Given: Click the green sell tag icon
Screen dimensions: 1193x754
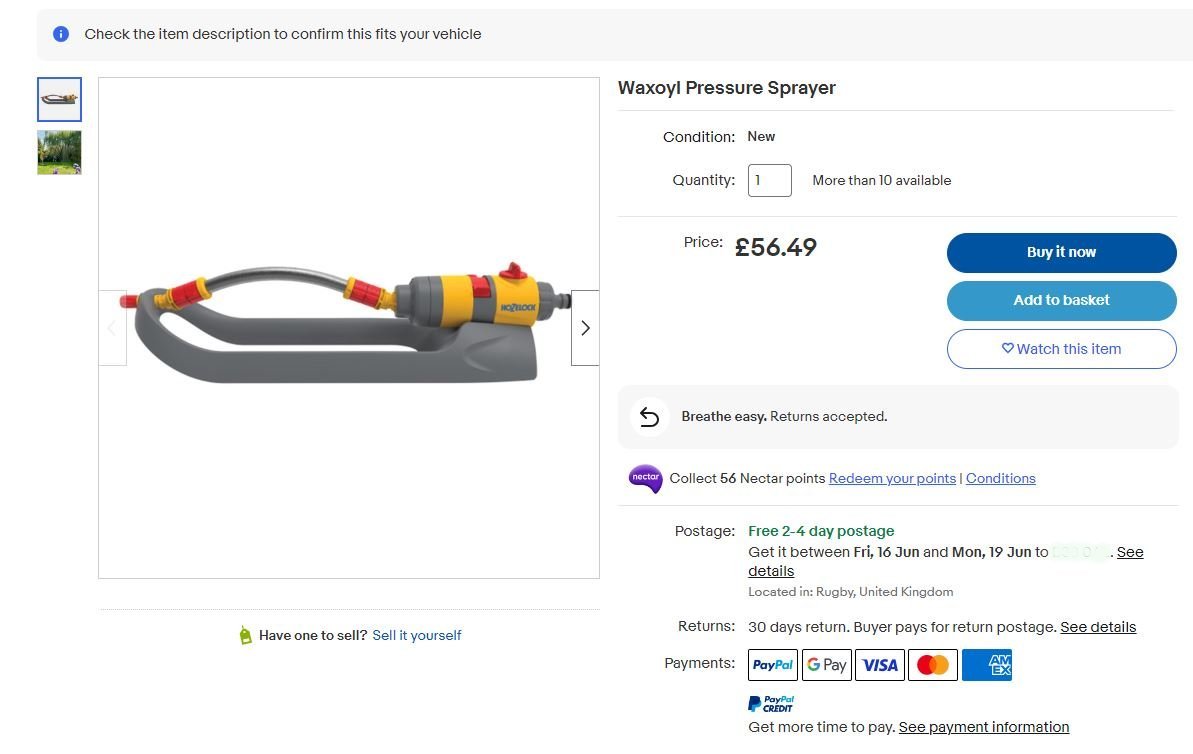Looking at the screenshot, I should pos(245,635).
